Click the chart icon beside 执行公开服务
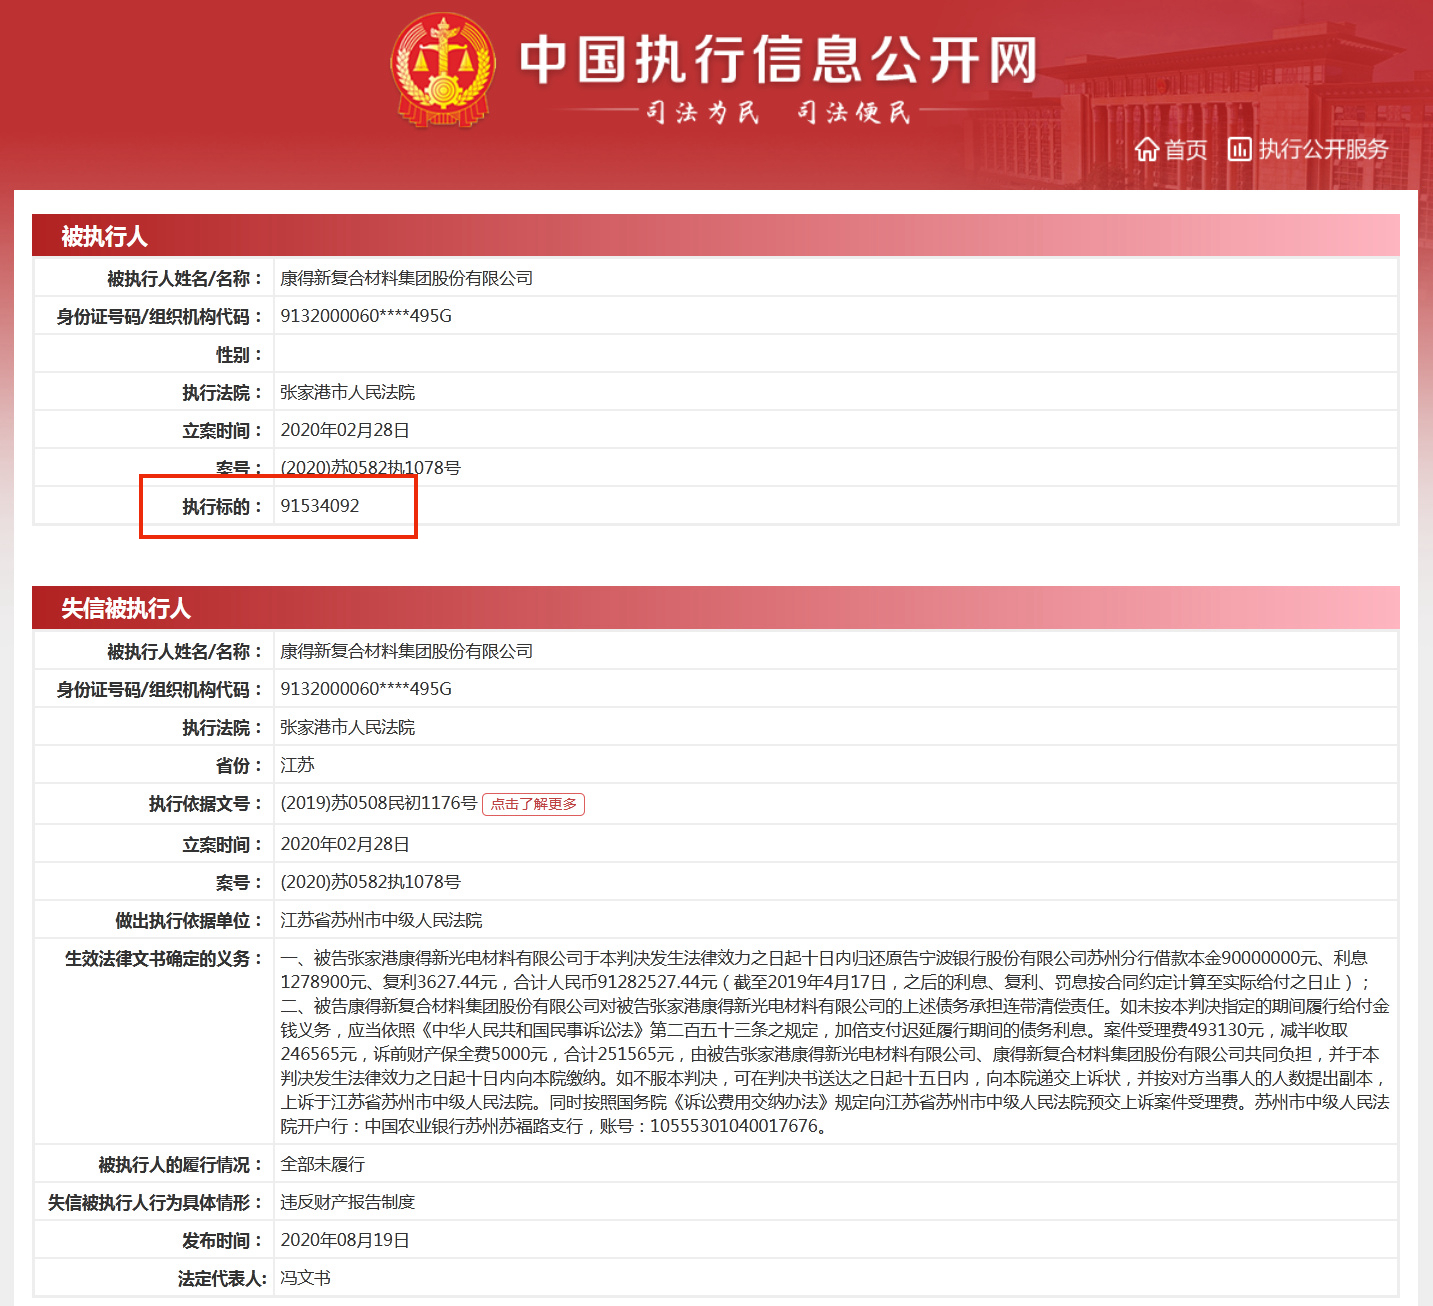 (x=1239, y=149)
